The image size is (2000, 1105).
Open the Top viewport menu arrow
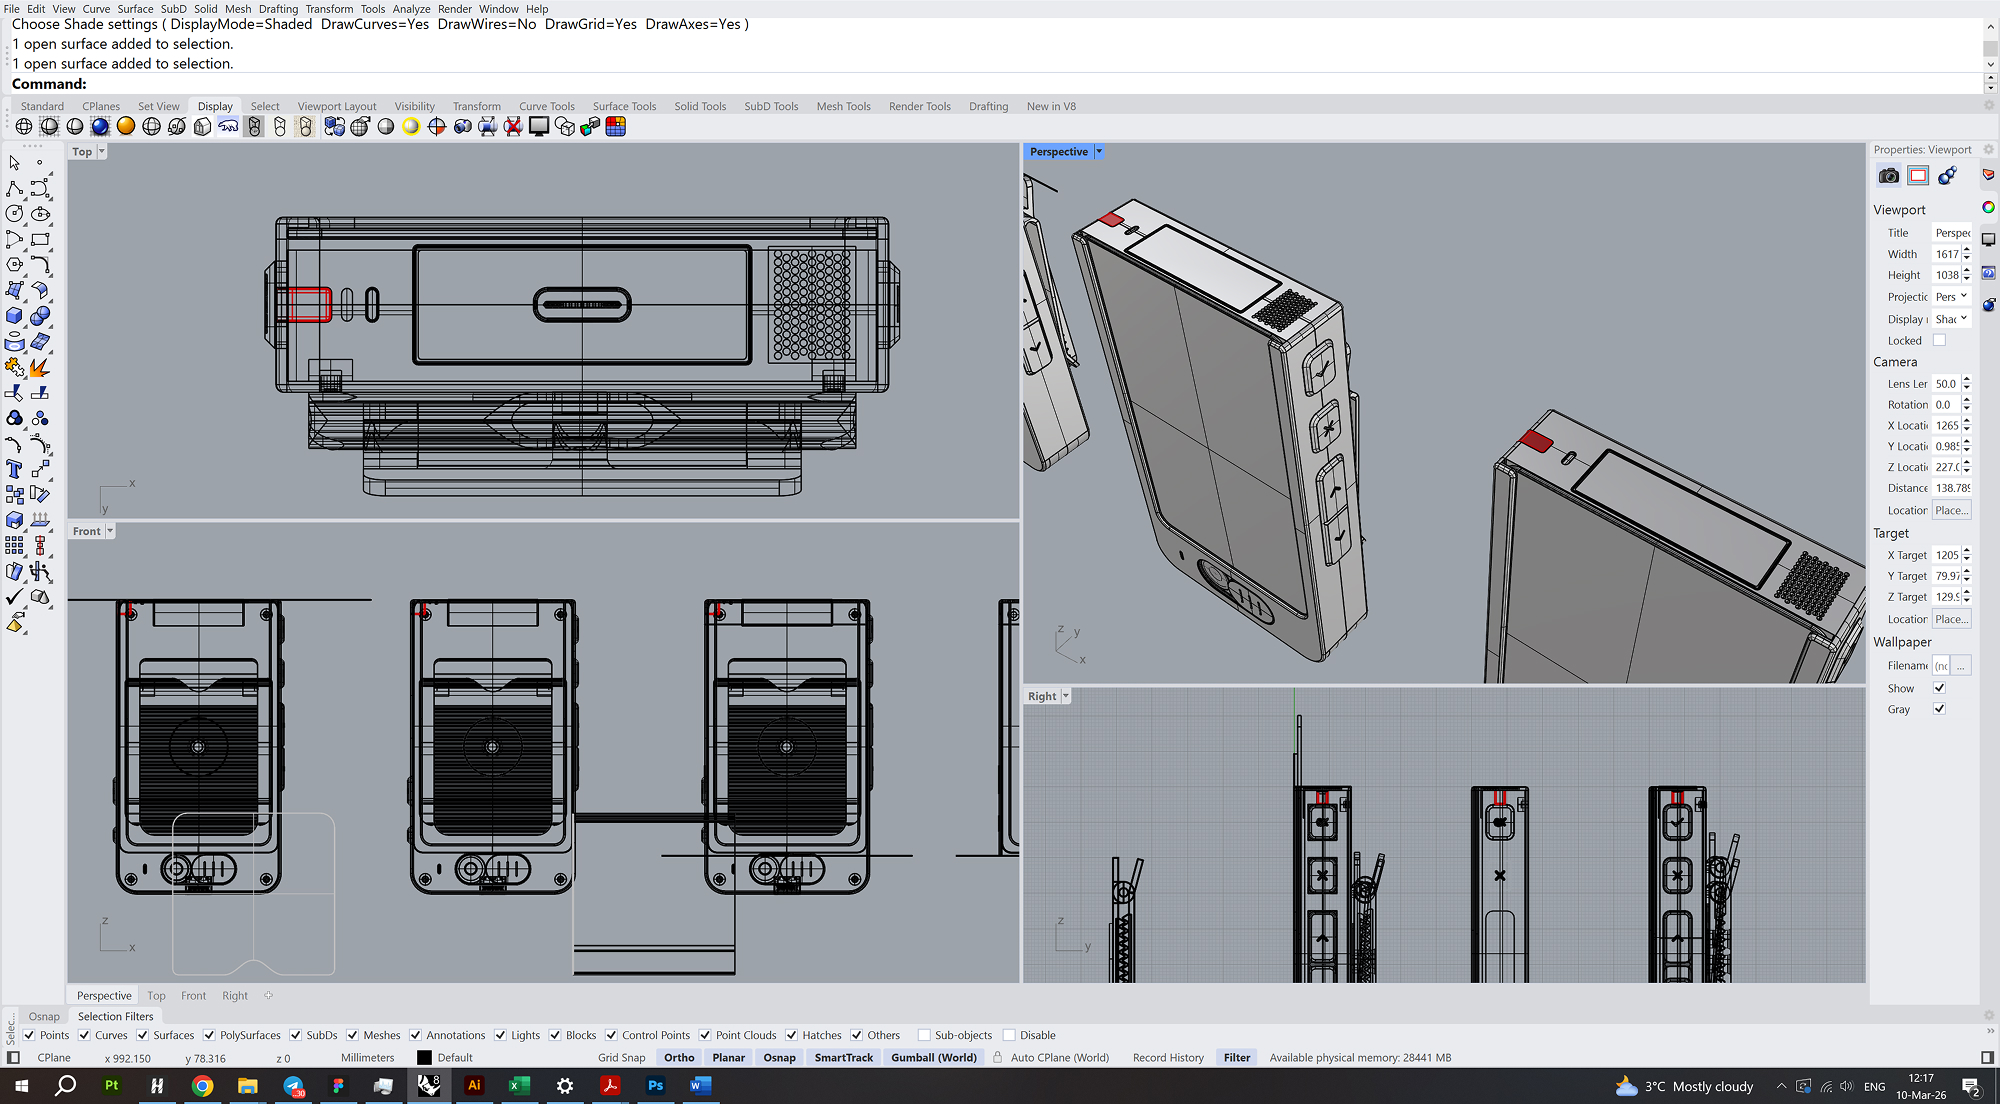pos(101,152)
